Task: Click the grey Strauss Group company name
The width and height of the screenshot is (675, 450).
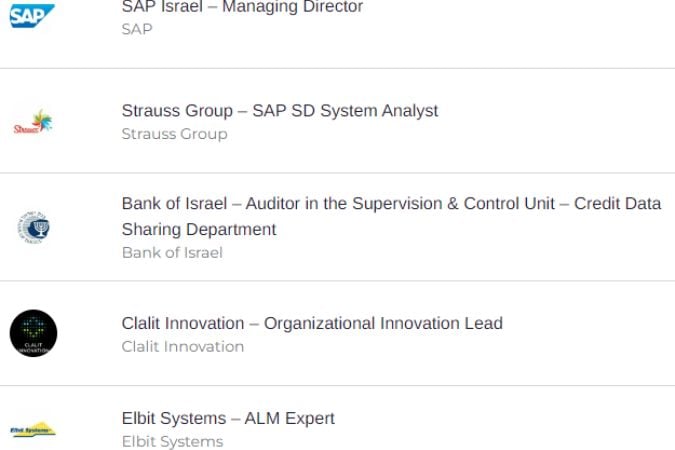Action: 174,134
